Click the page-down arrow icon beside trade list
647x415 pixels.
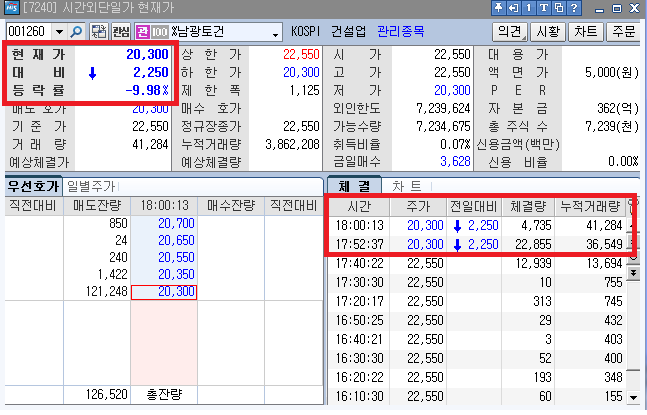(x=633, y=274)
